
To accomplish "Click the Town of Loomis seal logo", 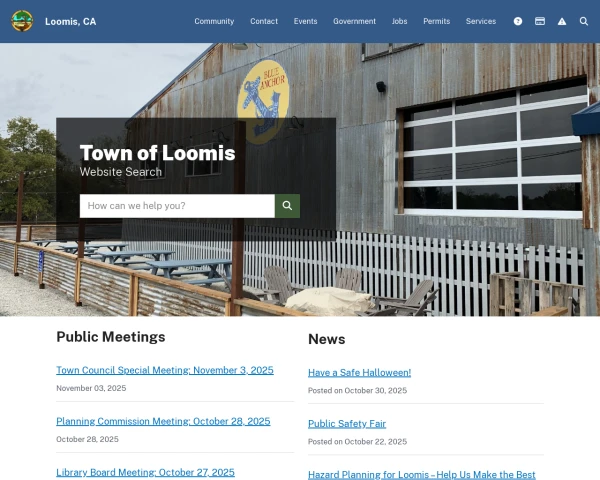I will 22,21.
